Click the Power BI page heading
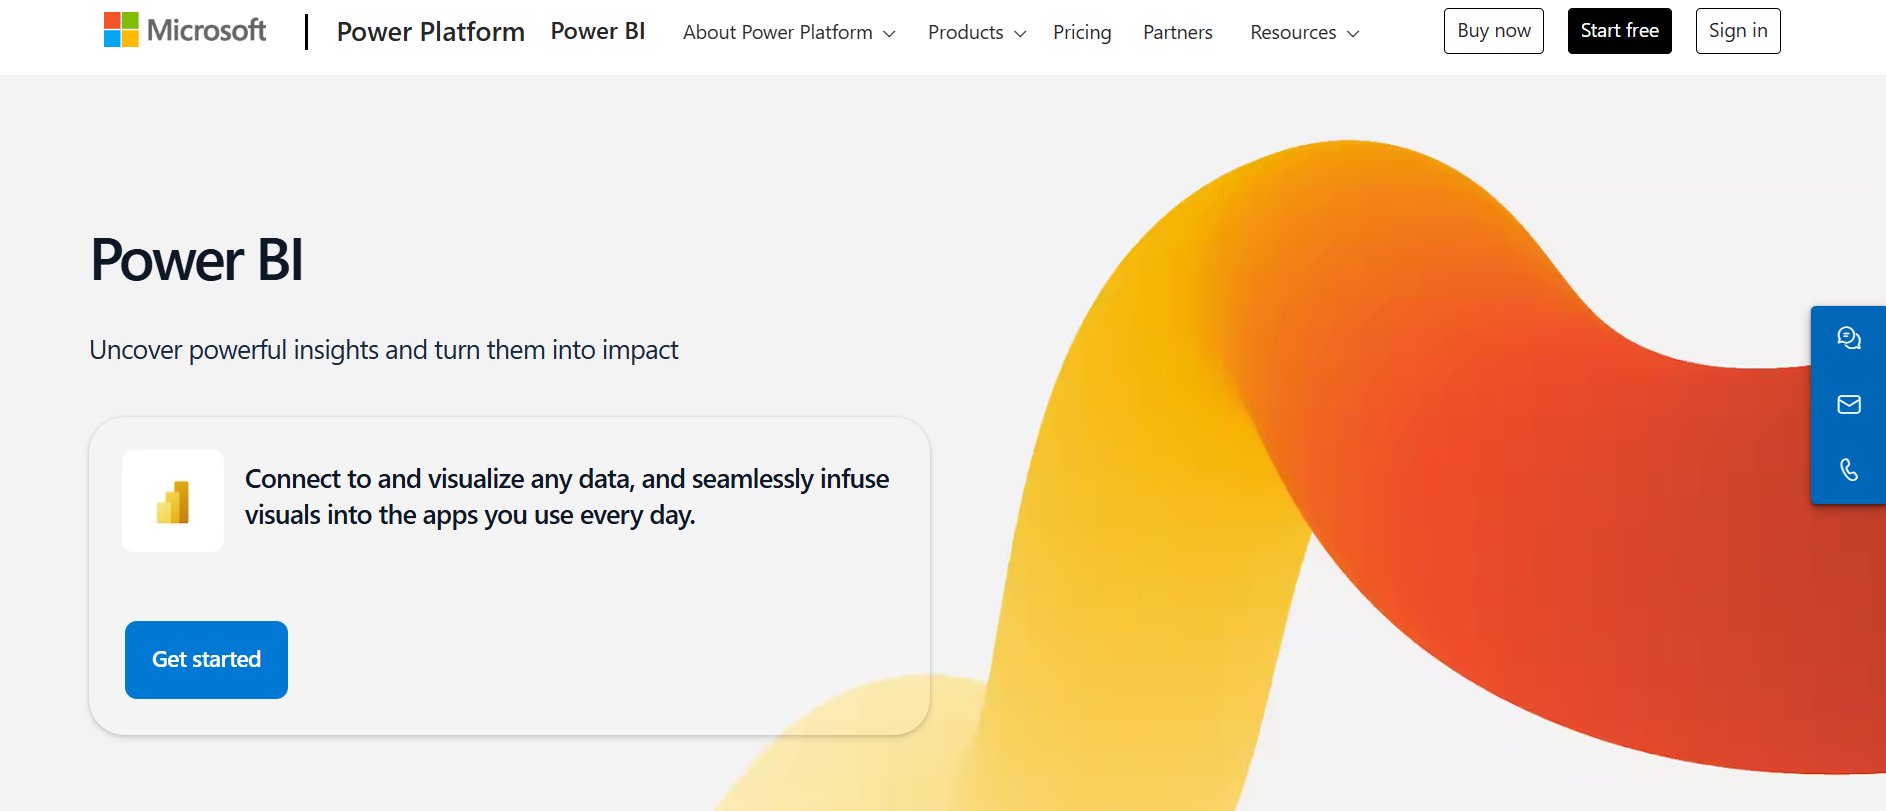 pyautogui.click(x=196, y=260)
